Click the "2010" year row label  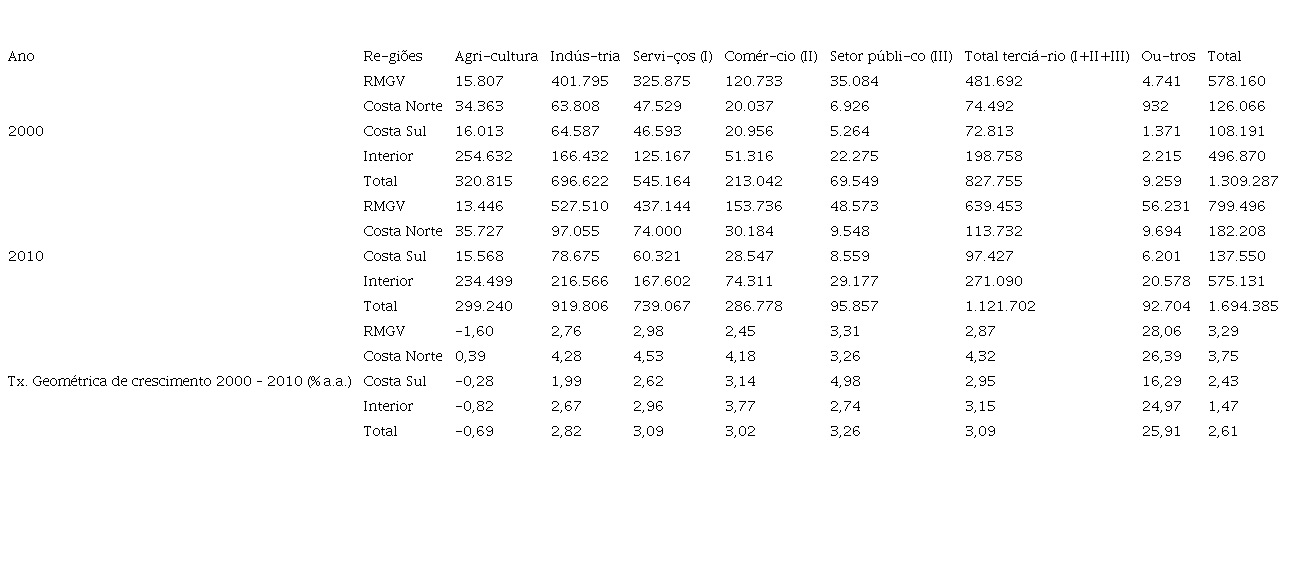[26, 256]
